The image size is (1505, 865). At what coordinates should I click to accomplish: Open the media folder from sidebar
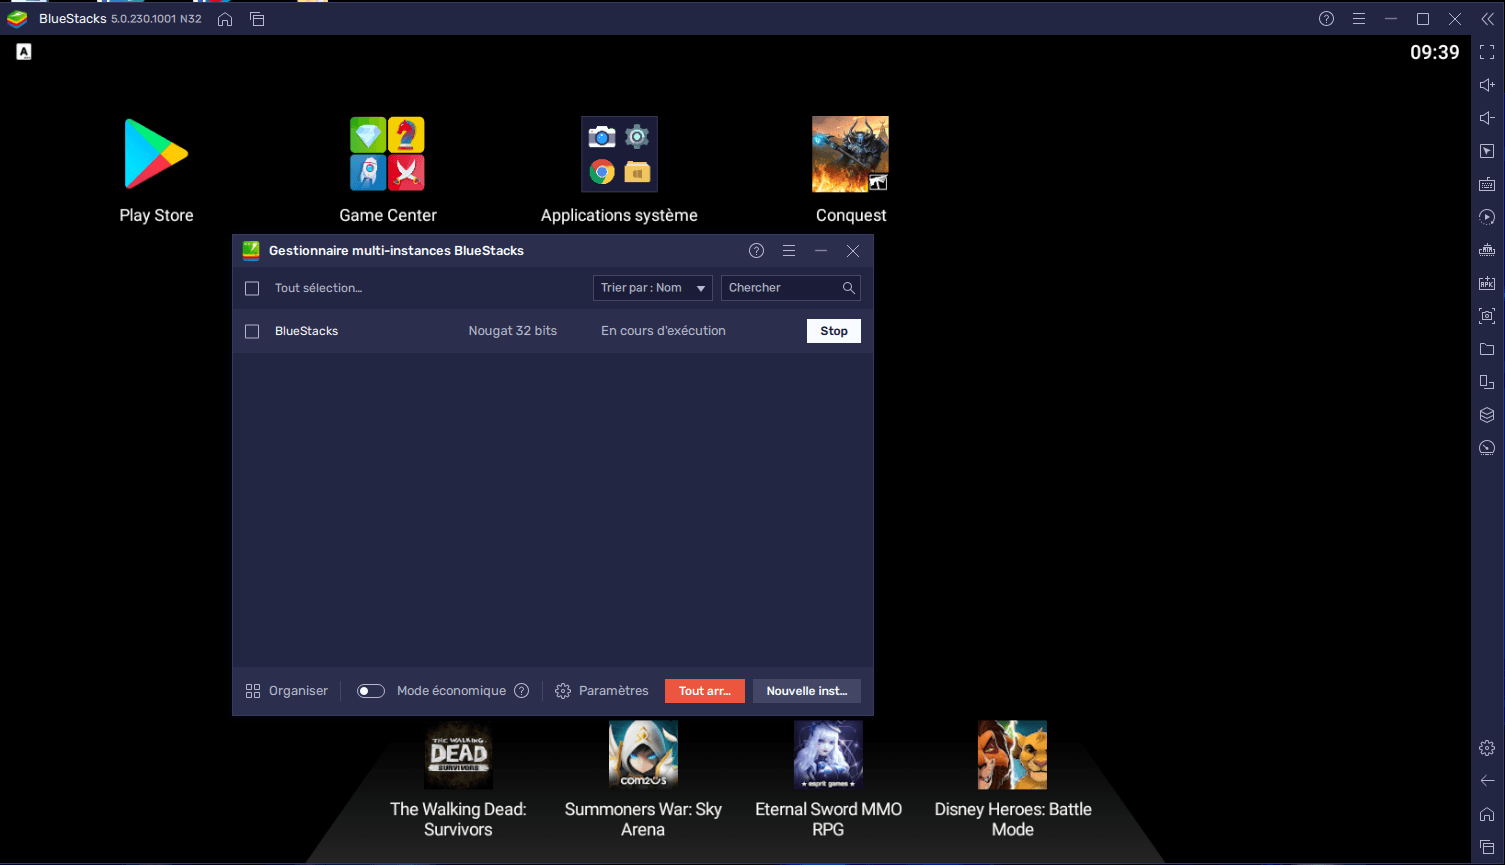[1487, 349]
